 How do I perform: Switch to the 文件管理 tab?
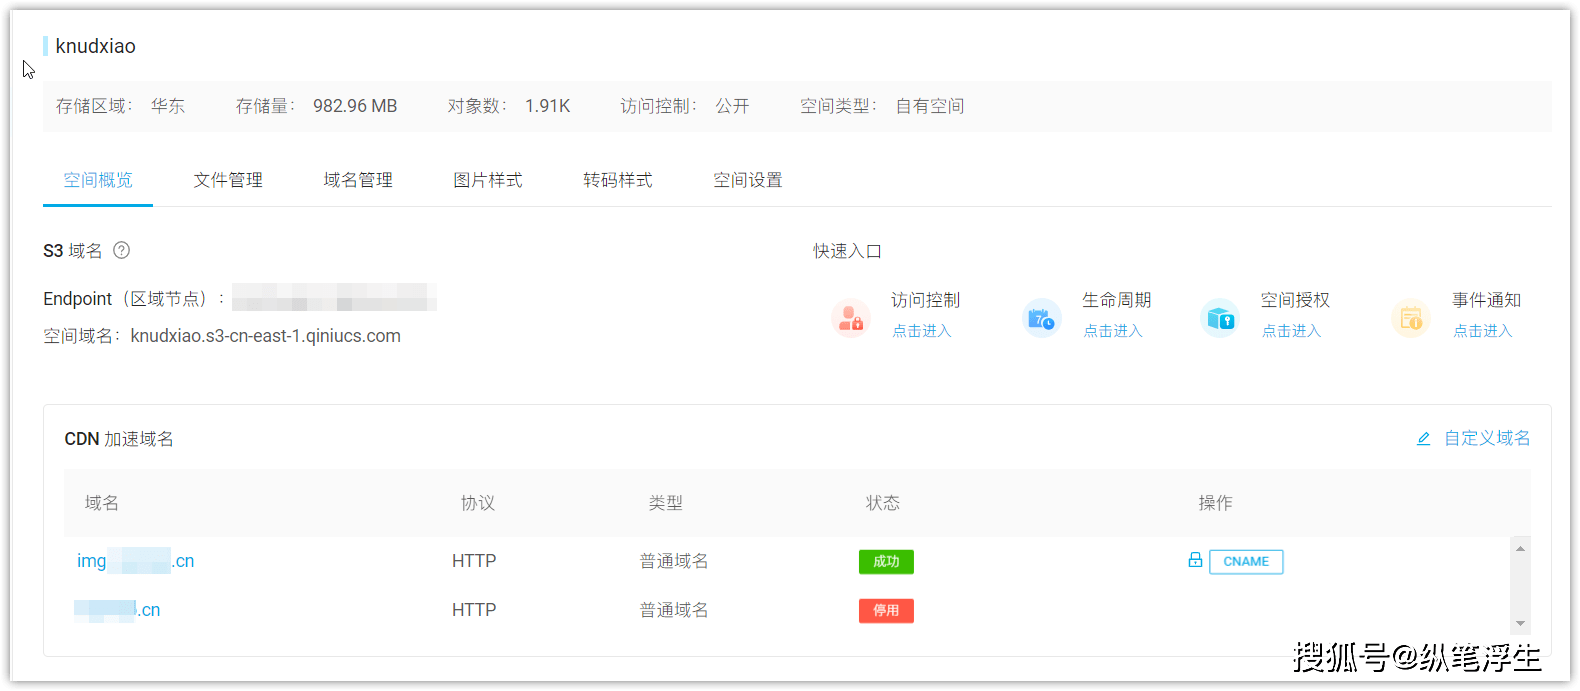coord(228,180)
